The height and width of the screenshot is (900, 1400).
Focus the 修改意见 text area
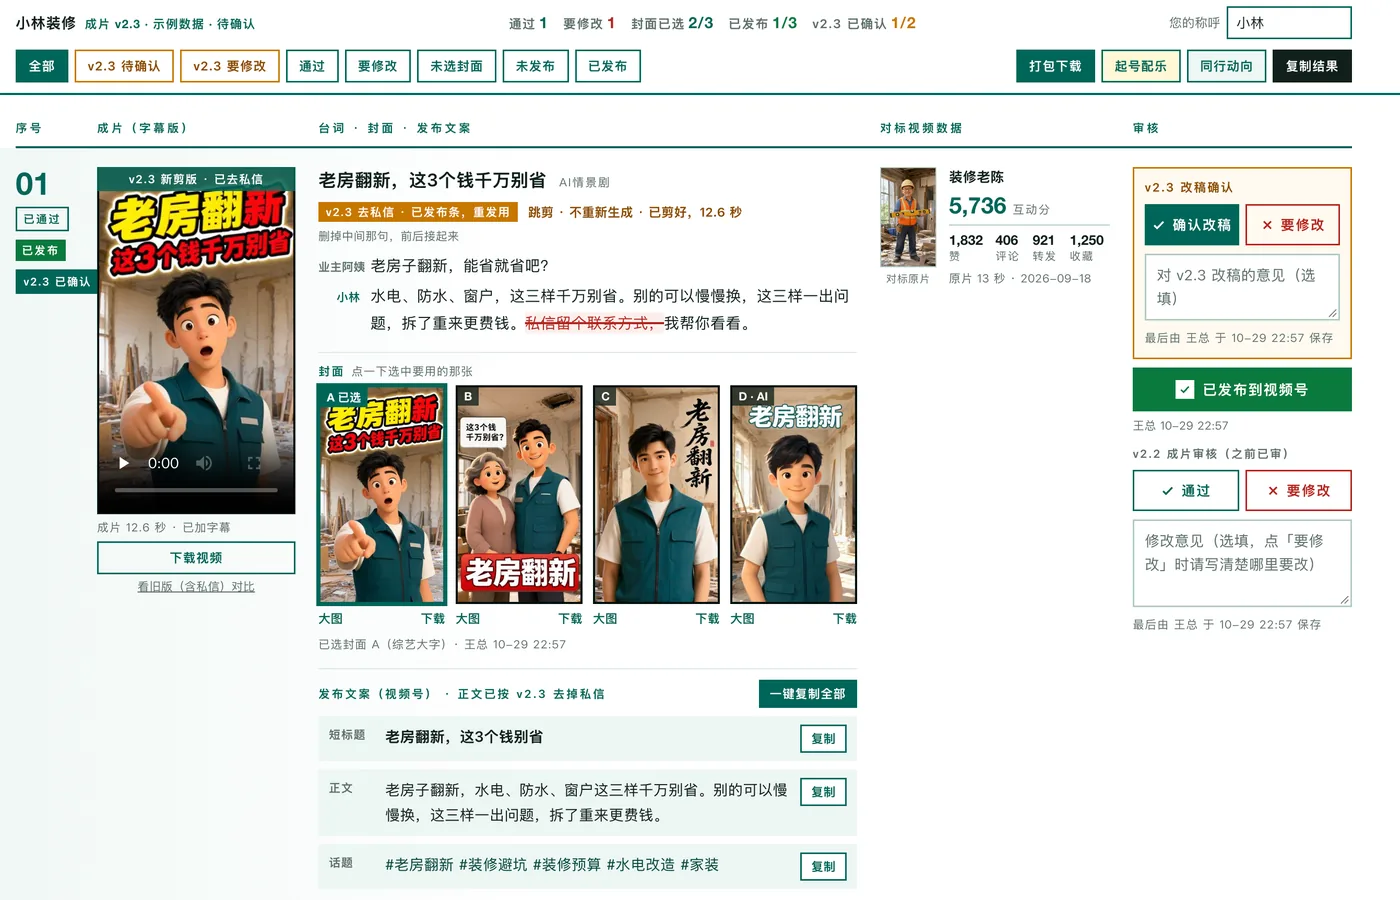pyautogui.click(x=1242, y=563)
